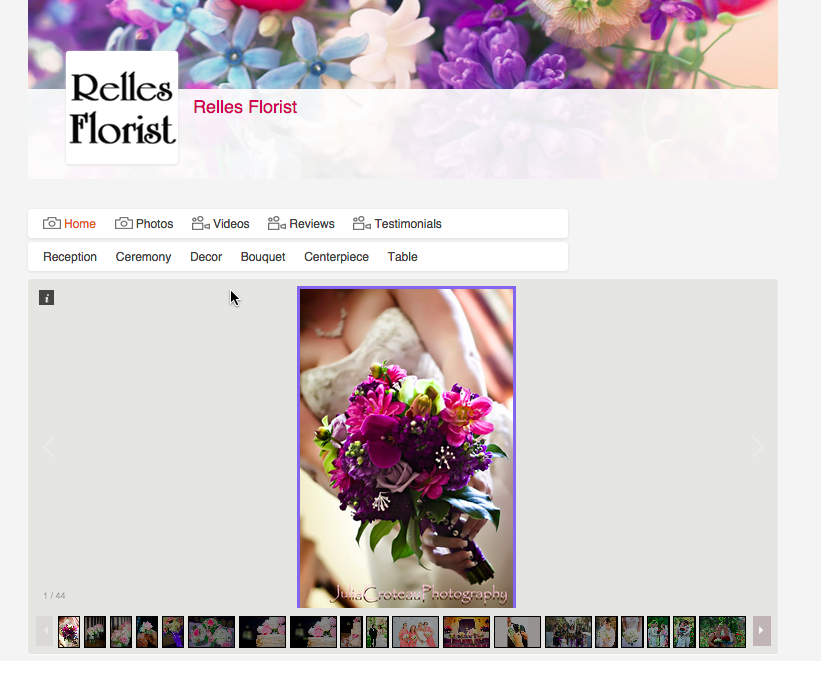Open the Reviews tab label
Screen dimensions: 821x691
pos(312,224)
